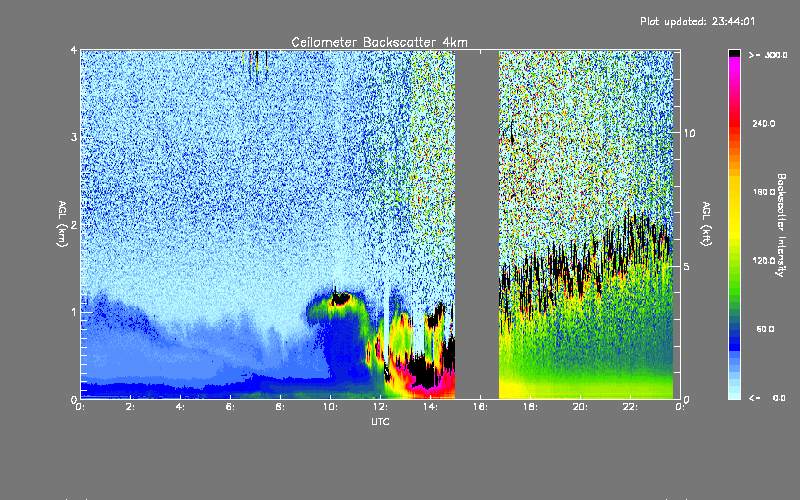Click the "60.0" colorbar value

point(765,329)
